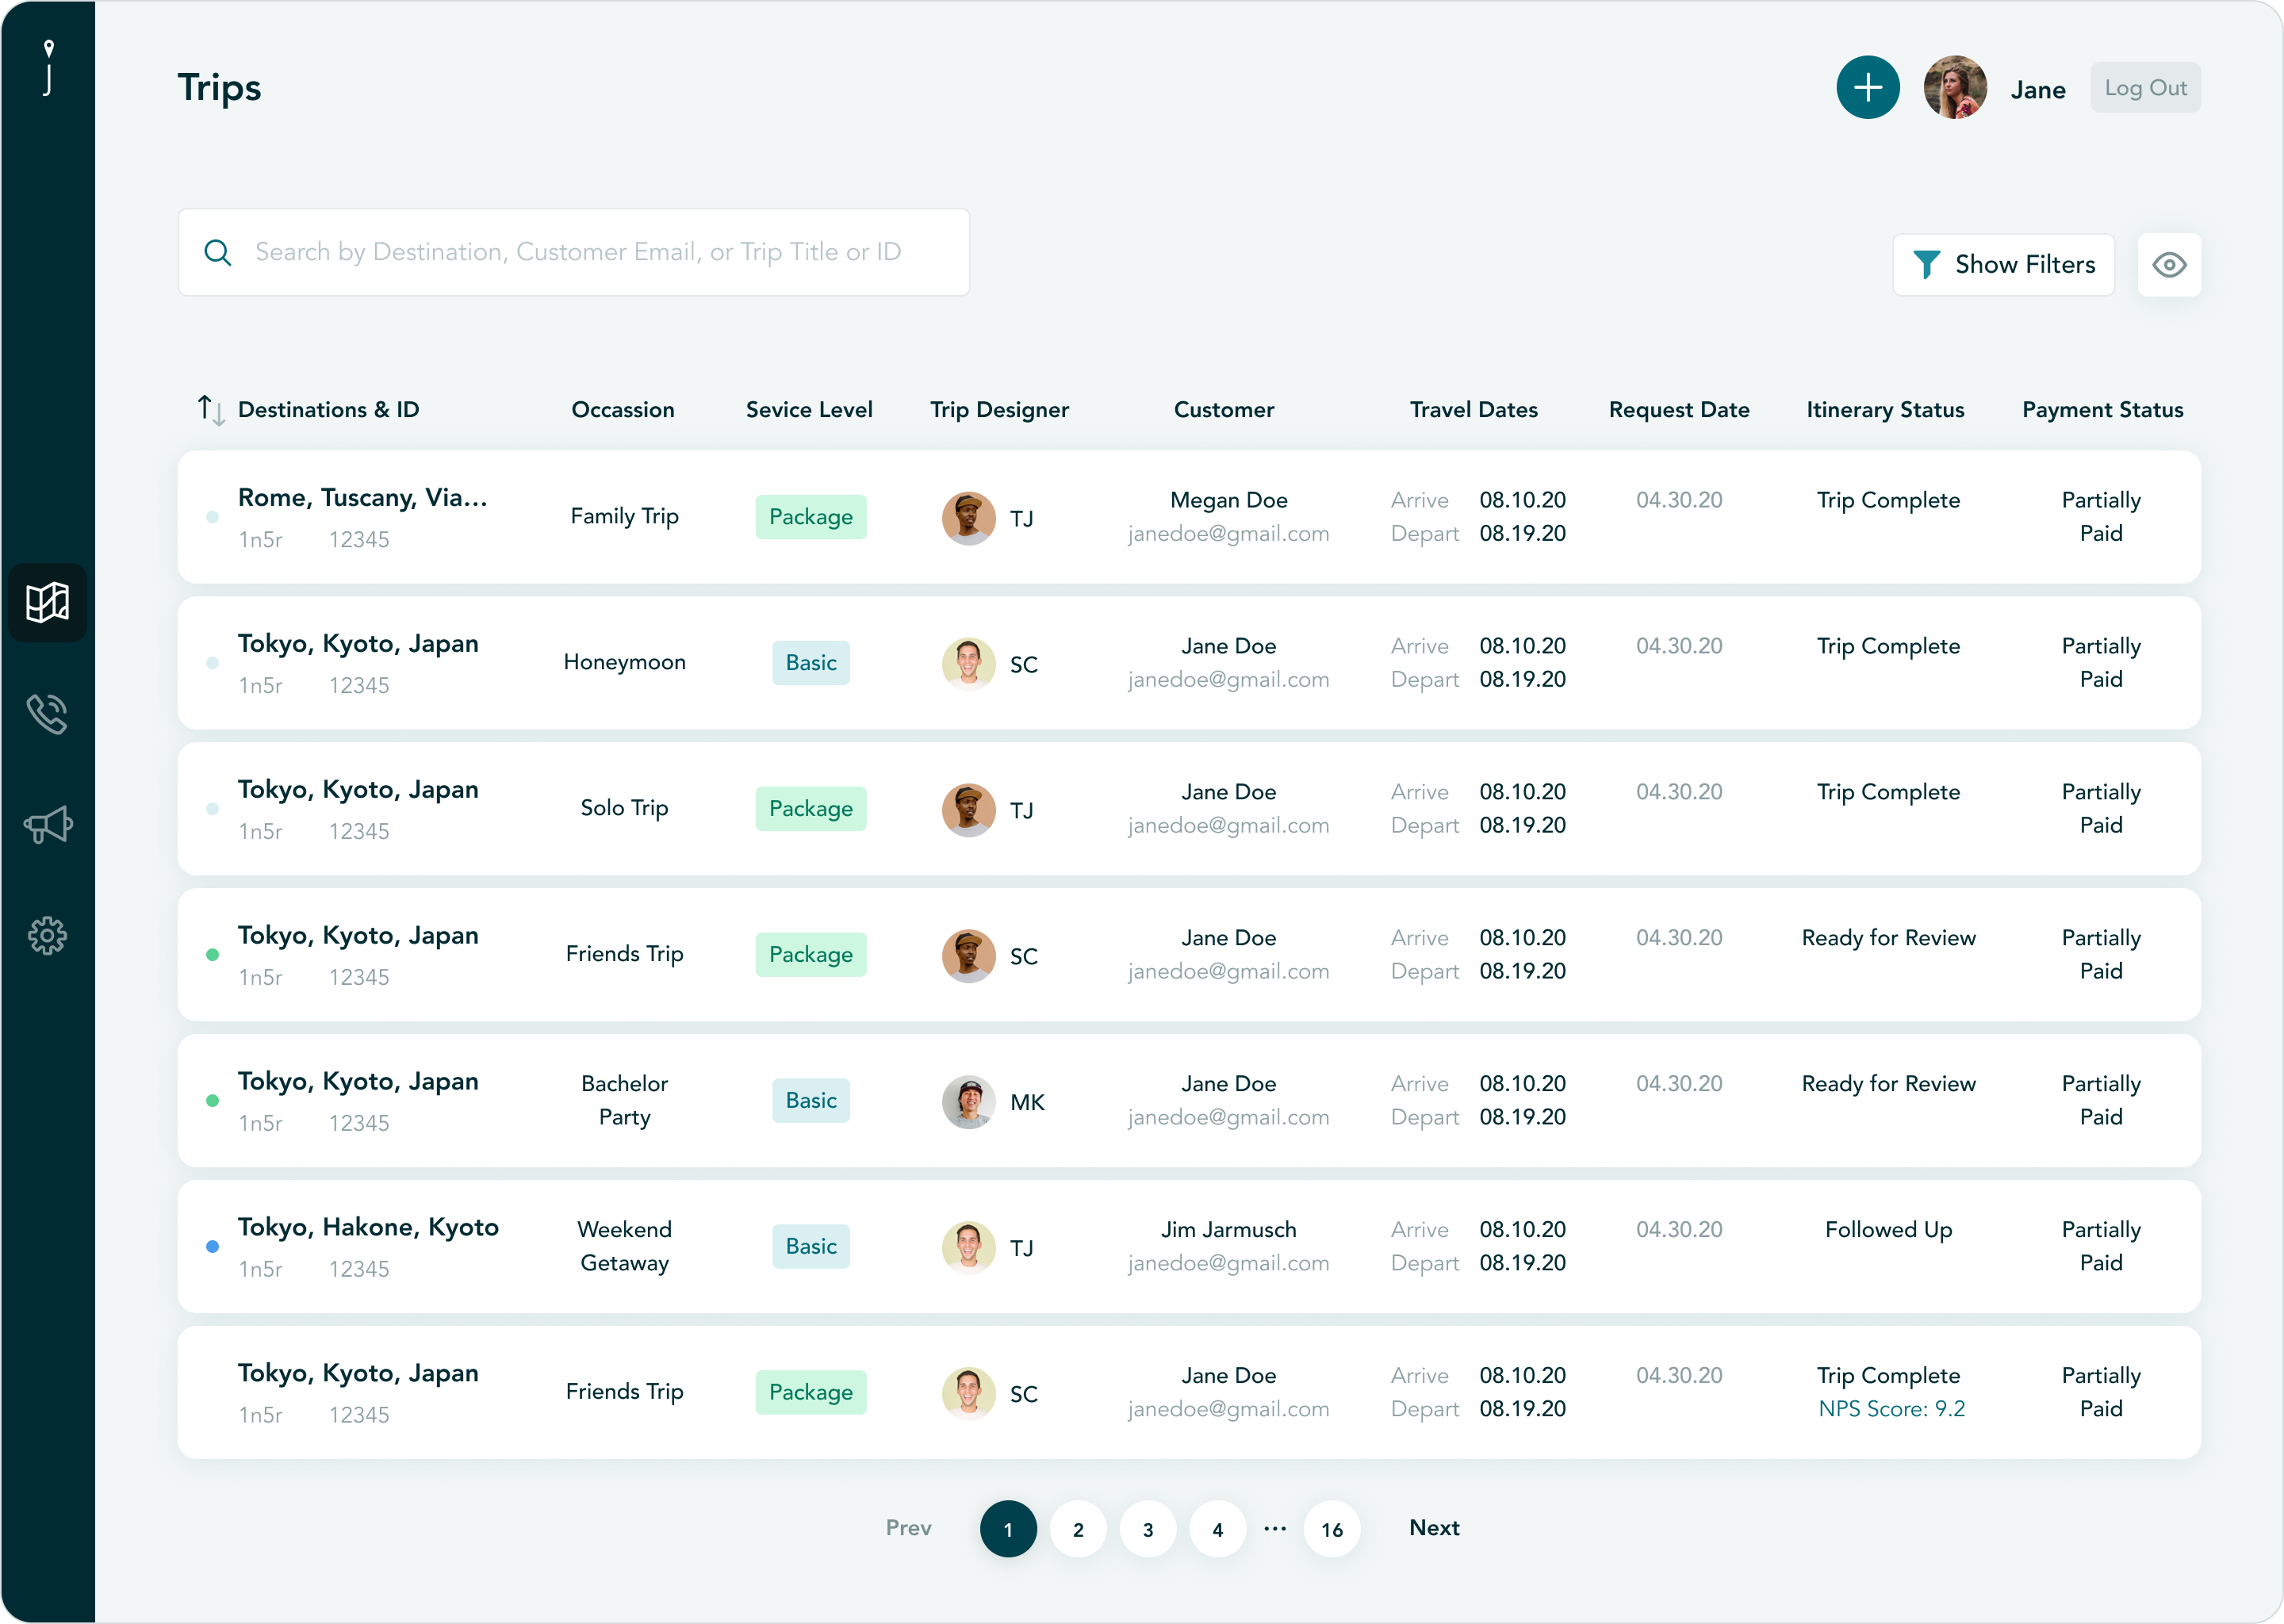This screenshot has height=1624, width=2284.
Task: Open the megaphone announcements sidebar icon
Action: pos(47,825)
